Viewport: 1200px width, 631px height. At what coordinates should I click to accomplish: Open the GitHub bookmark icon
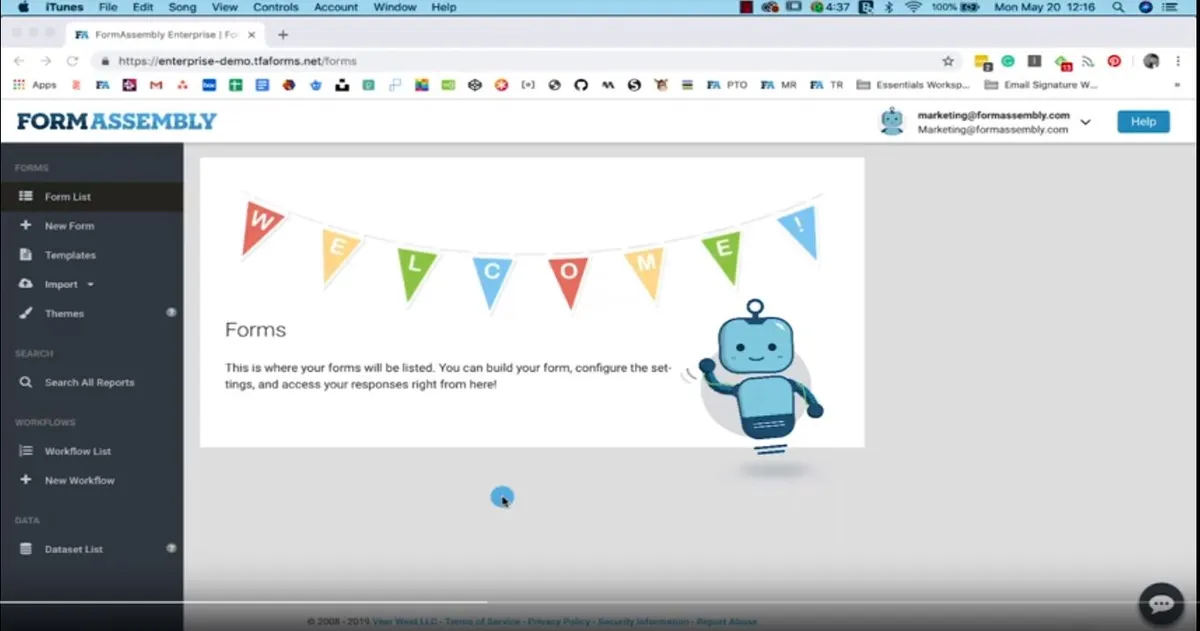click(x=581, y=85)
